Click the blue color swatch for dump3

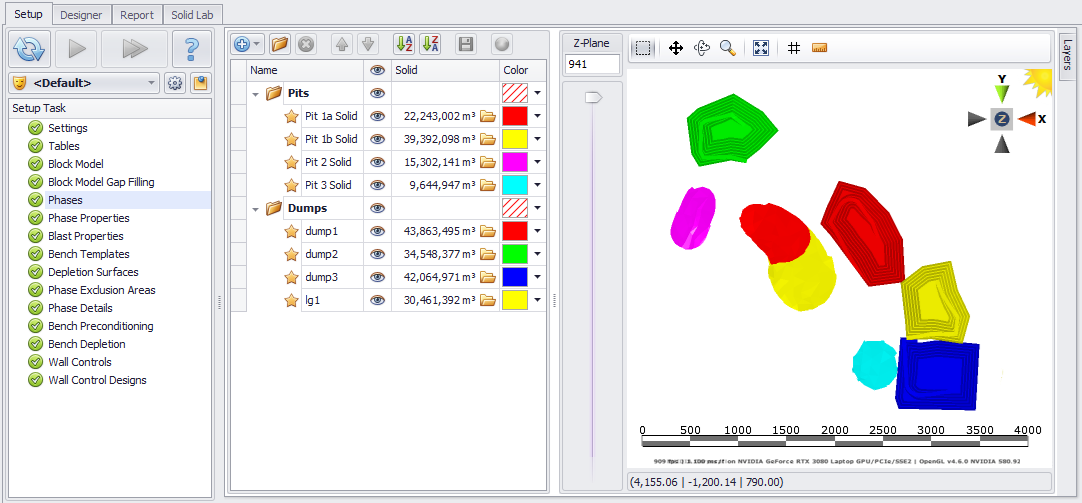pyautogui.click(x=514, y=277)
